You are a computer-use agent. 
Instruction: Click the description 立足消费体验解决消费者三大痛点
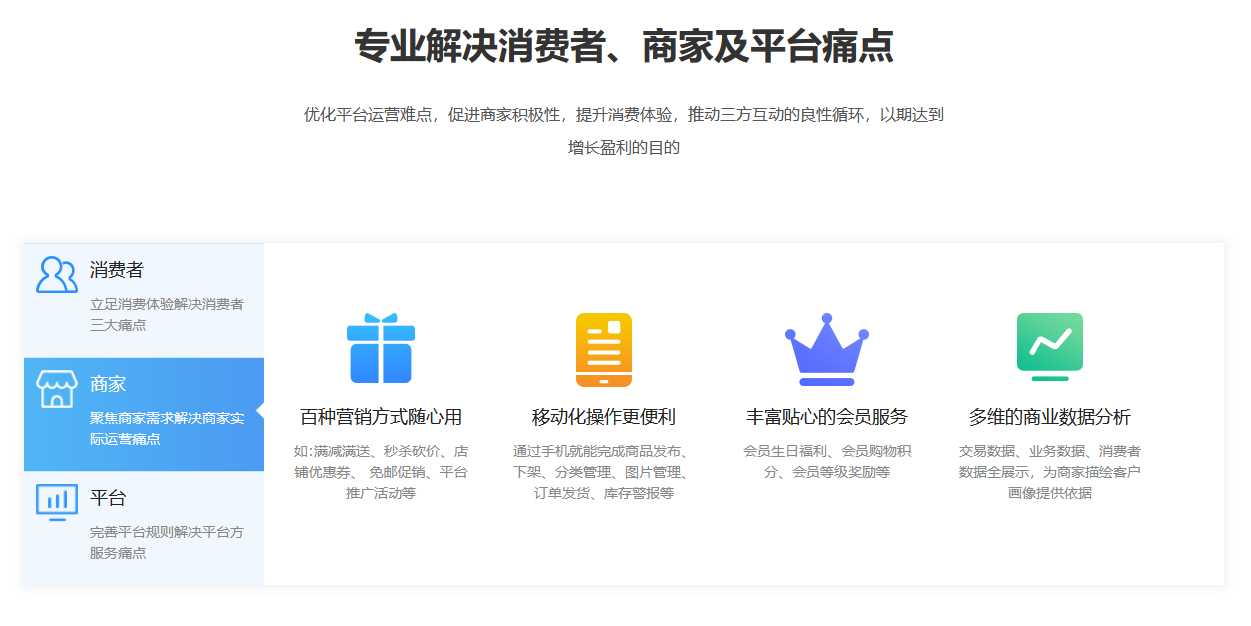click(x=167, y=314)
